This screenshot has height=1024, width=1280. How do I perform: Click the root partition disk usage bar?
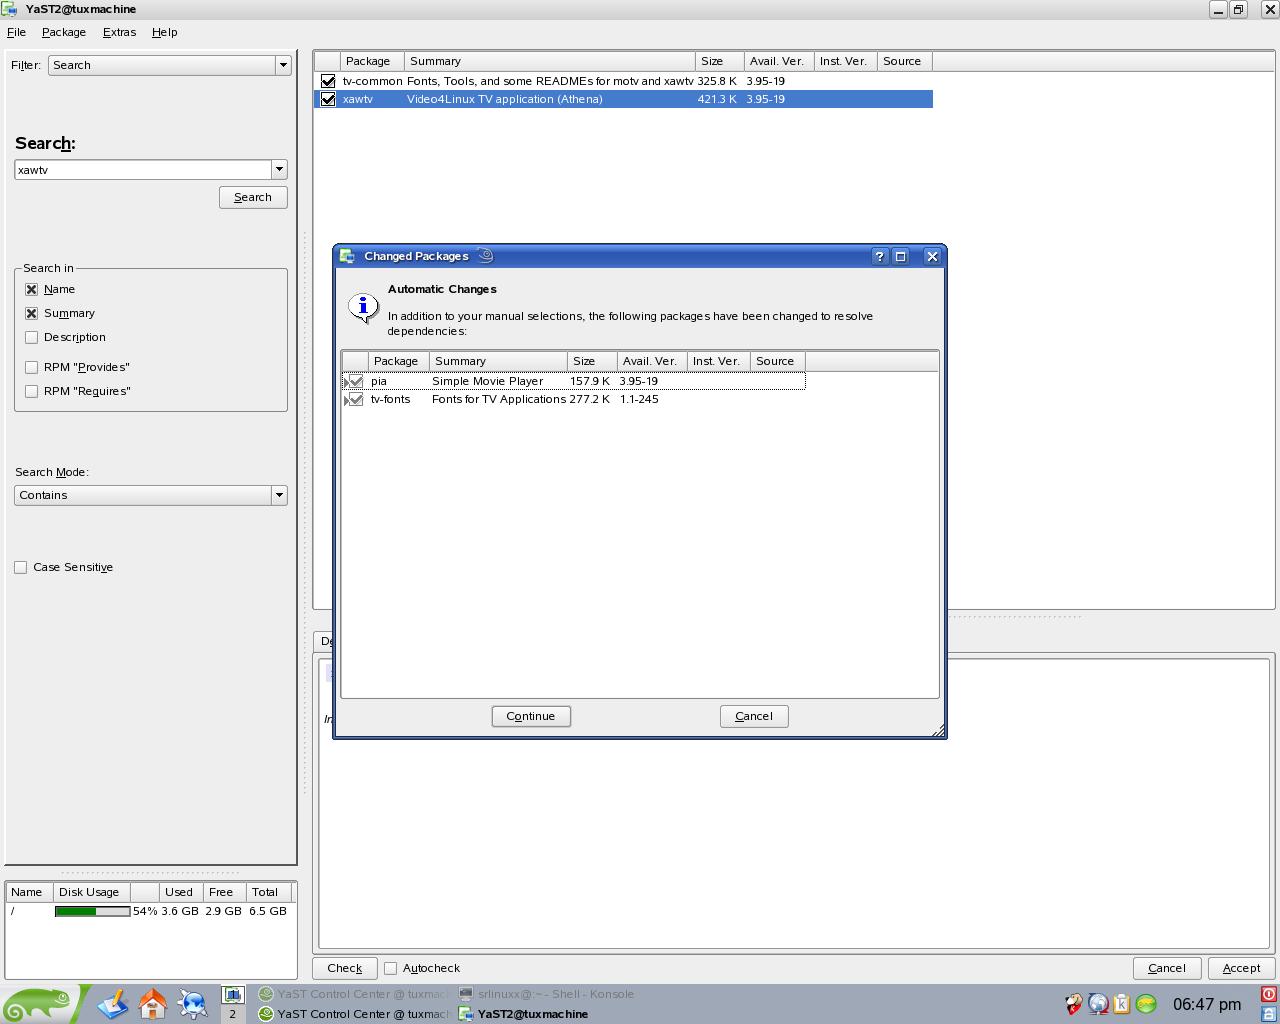[x=92, y=911]
